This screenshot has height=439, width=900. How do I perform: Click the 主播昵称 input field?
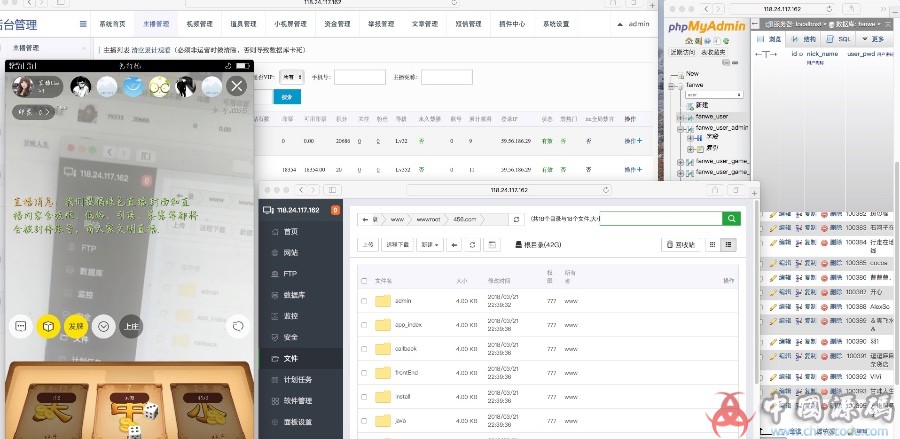click(447, 77)
